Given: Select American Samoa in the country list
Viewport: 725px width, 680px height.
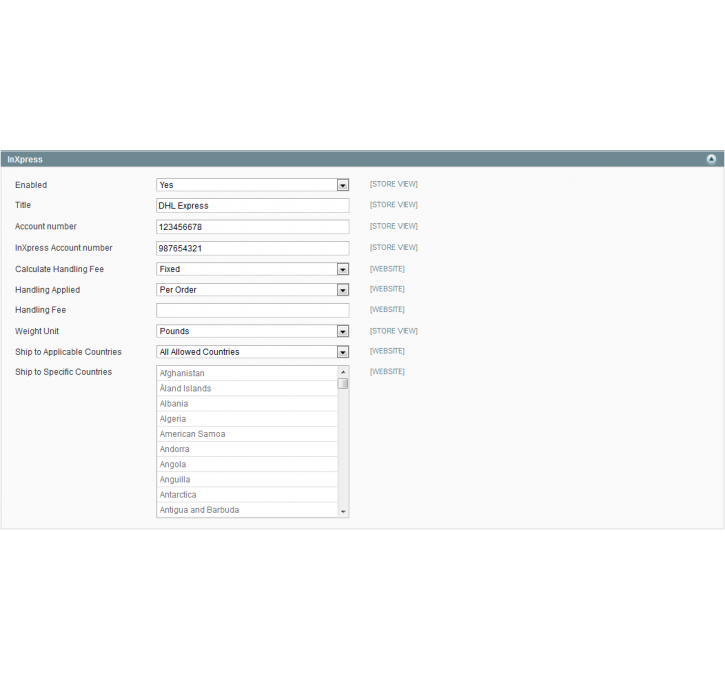Looking at the screenshot, I should (247, 434).
